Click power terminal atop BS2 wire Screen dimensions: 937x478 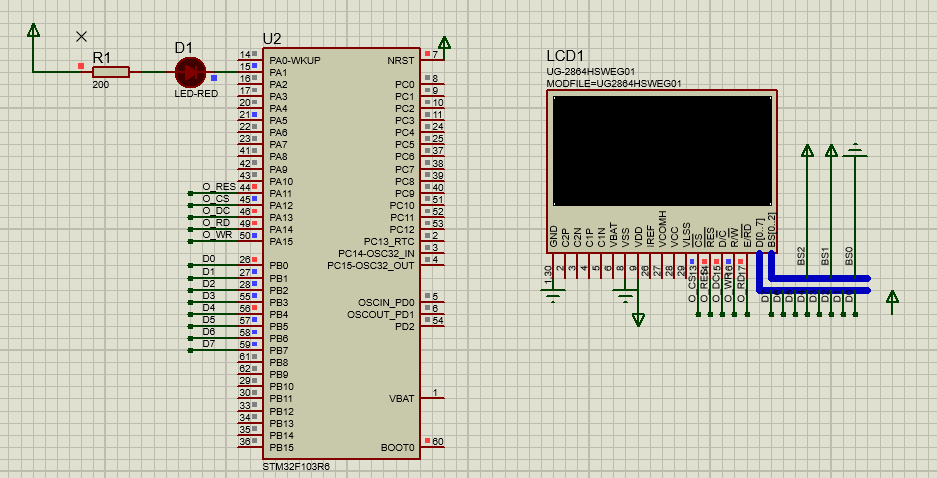(807, 151)
